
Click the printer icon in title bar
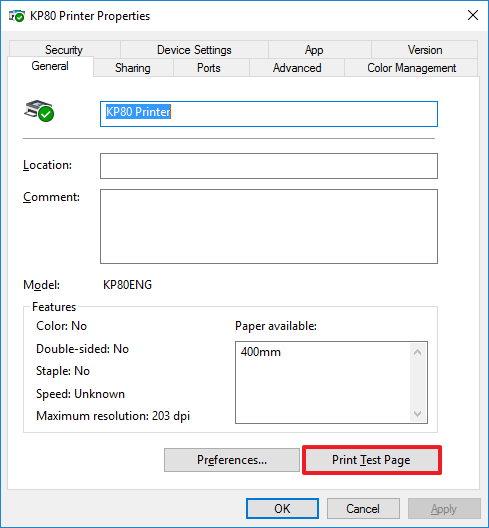click(x=17, y=16)
